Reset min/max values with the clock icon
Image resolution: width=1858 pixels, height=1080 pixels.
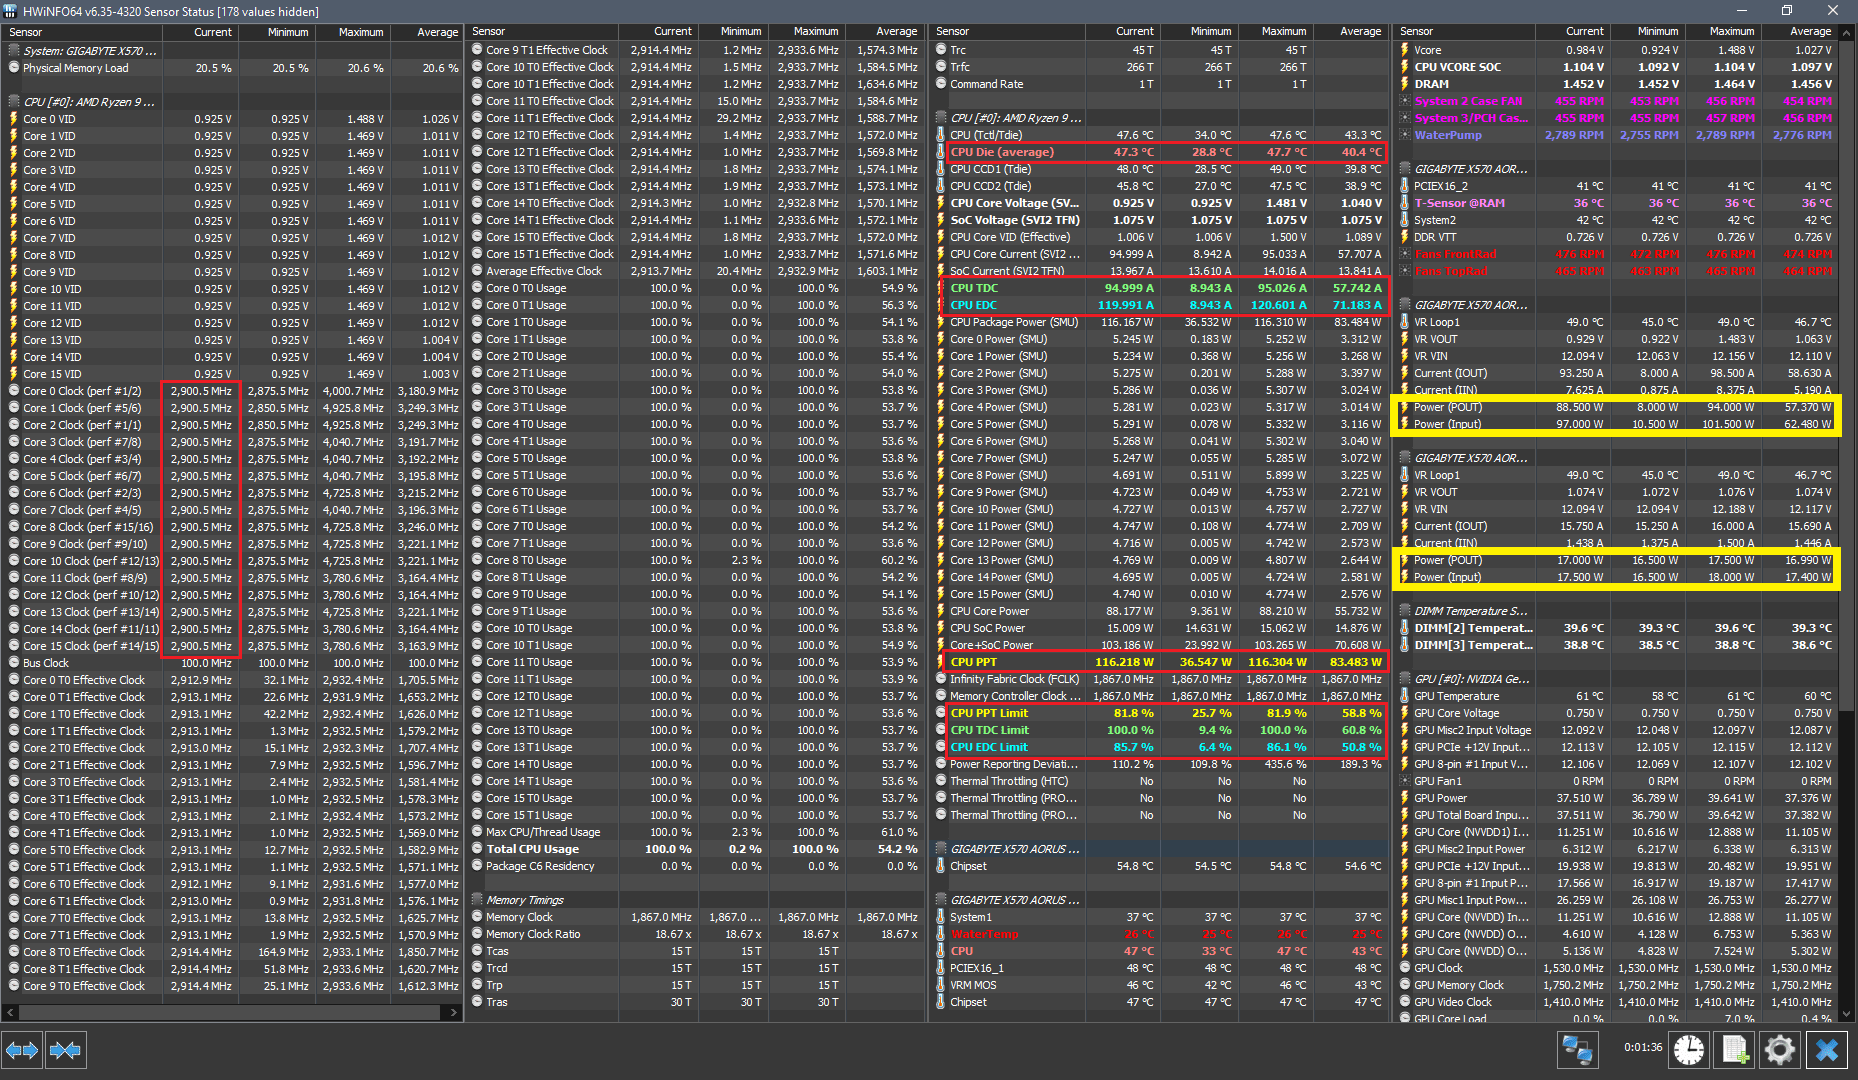click(1689, 1050)
